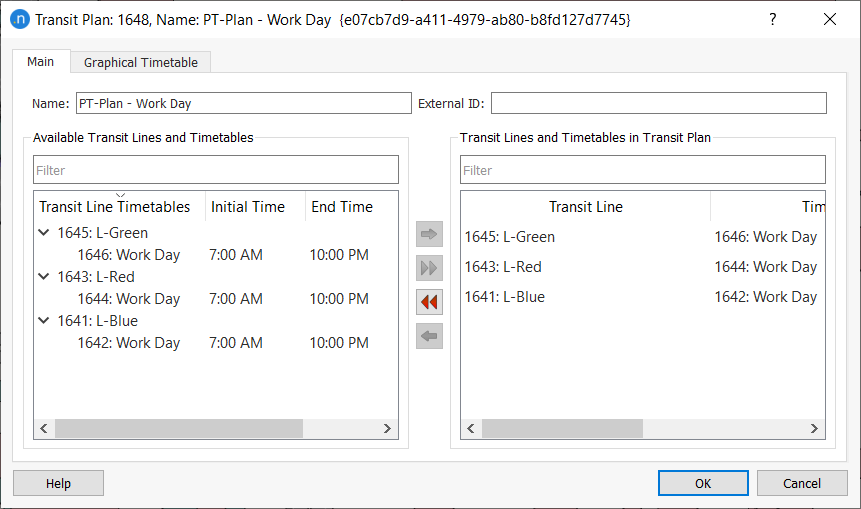
Task: Click the left list horizontal scrollbar right arrow
Action: [x=388, y=428]
